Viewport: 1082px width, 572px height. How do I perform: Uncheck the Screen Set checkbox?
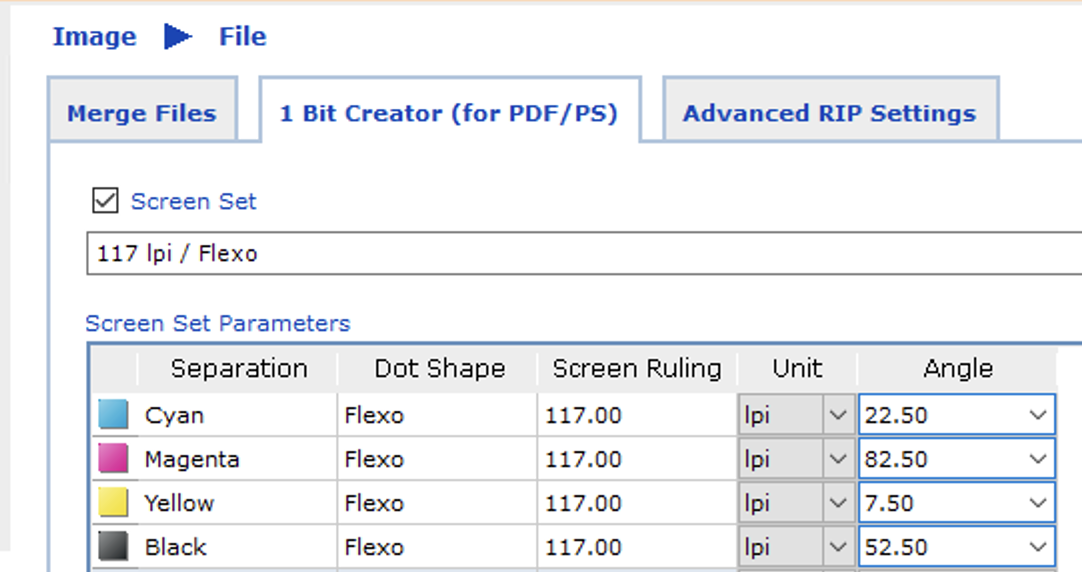point(105,201)
